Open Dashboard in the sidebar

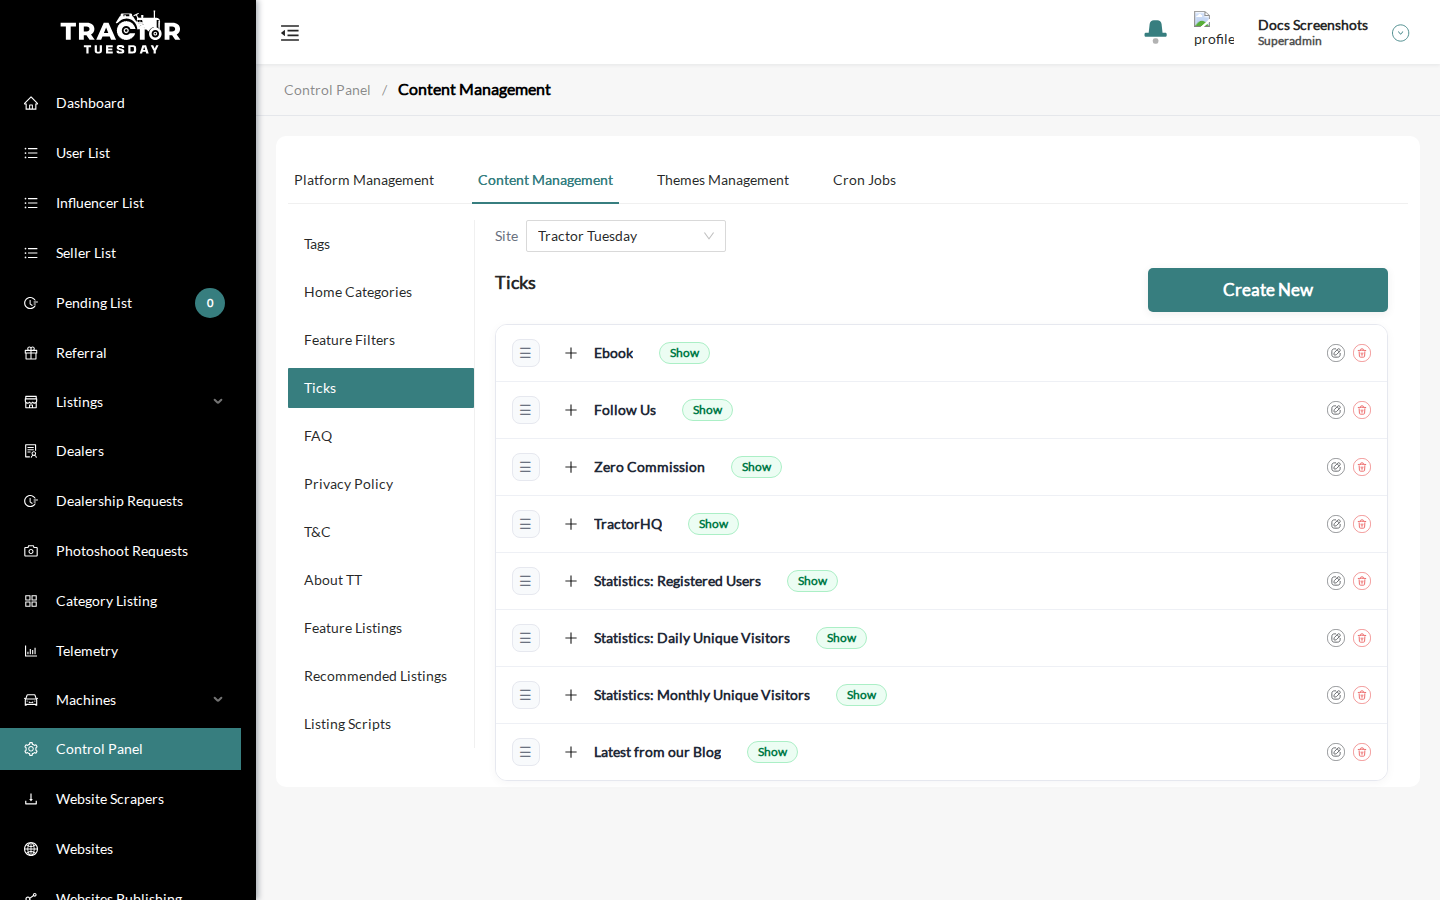(x=121, y=103)
